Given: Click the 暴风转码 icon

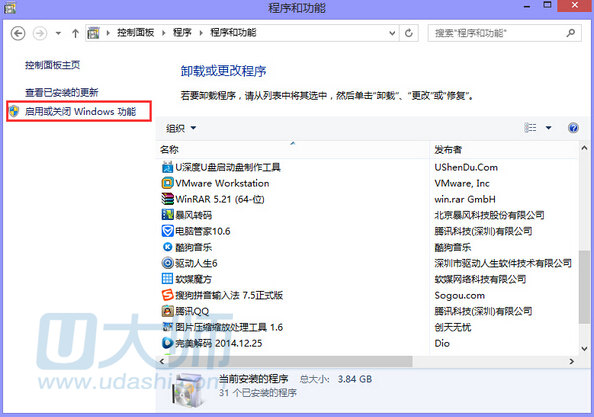Looking at the screenshot, I should point(167,215).
